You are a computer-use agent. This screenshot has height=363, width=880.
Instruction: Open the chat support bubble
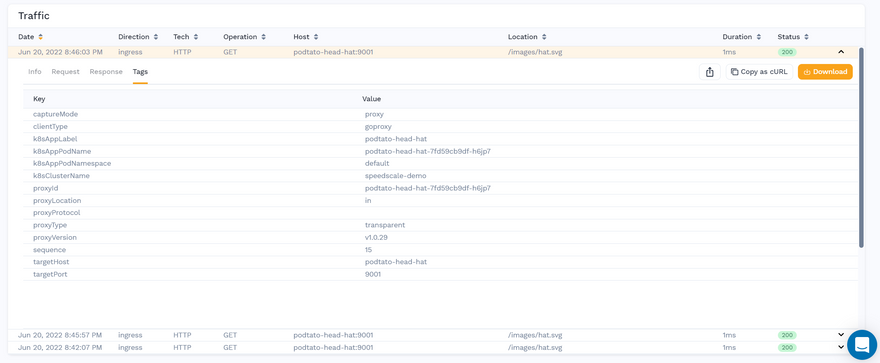tap(862, 344)
